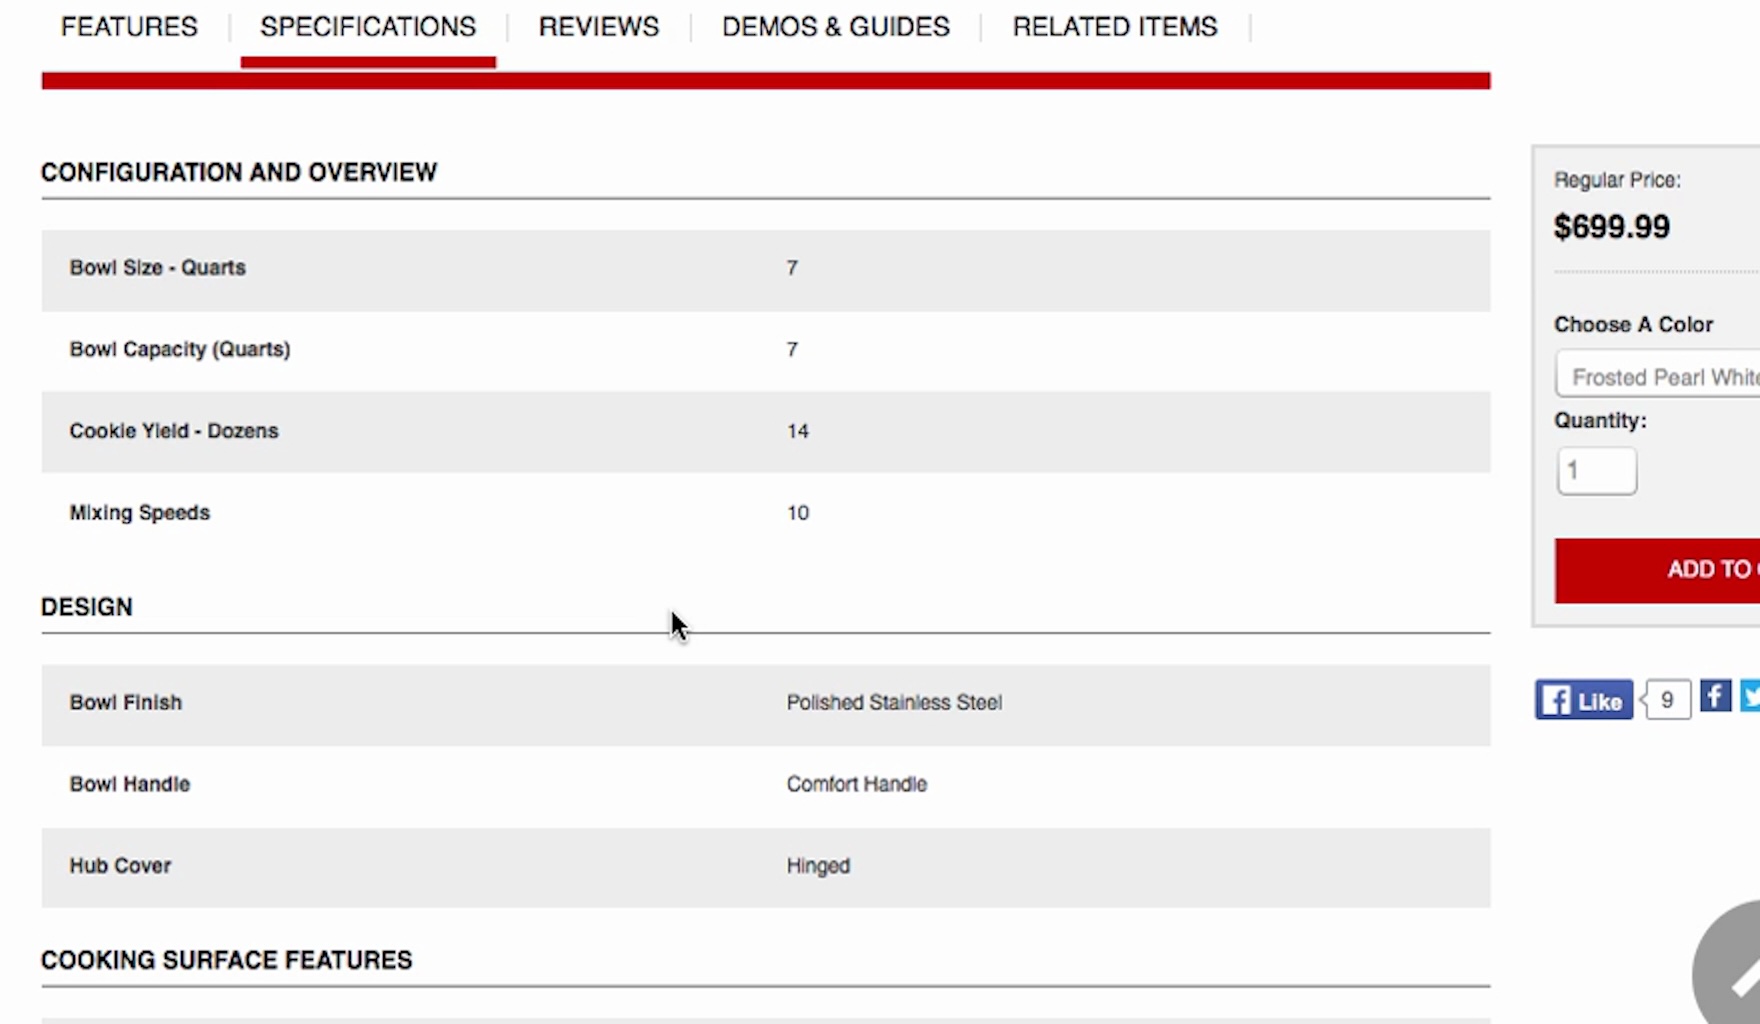Select the Polished Stainless Steel value
The width and height of the screenshot is (1760, 1024).
[894, 703]
